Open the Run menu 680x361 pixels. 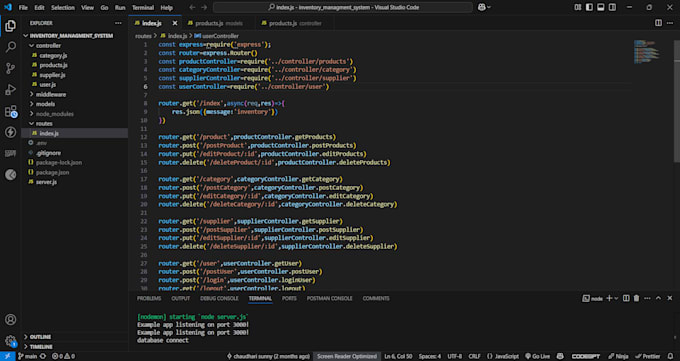[120, 7]
